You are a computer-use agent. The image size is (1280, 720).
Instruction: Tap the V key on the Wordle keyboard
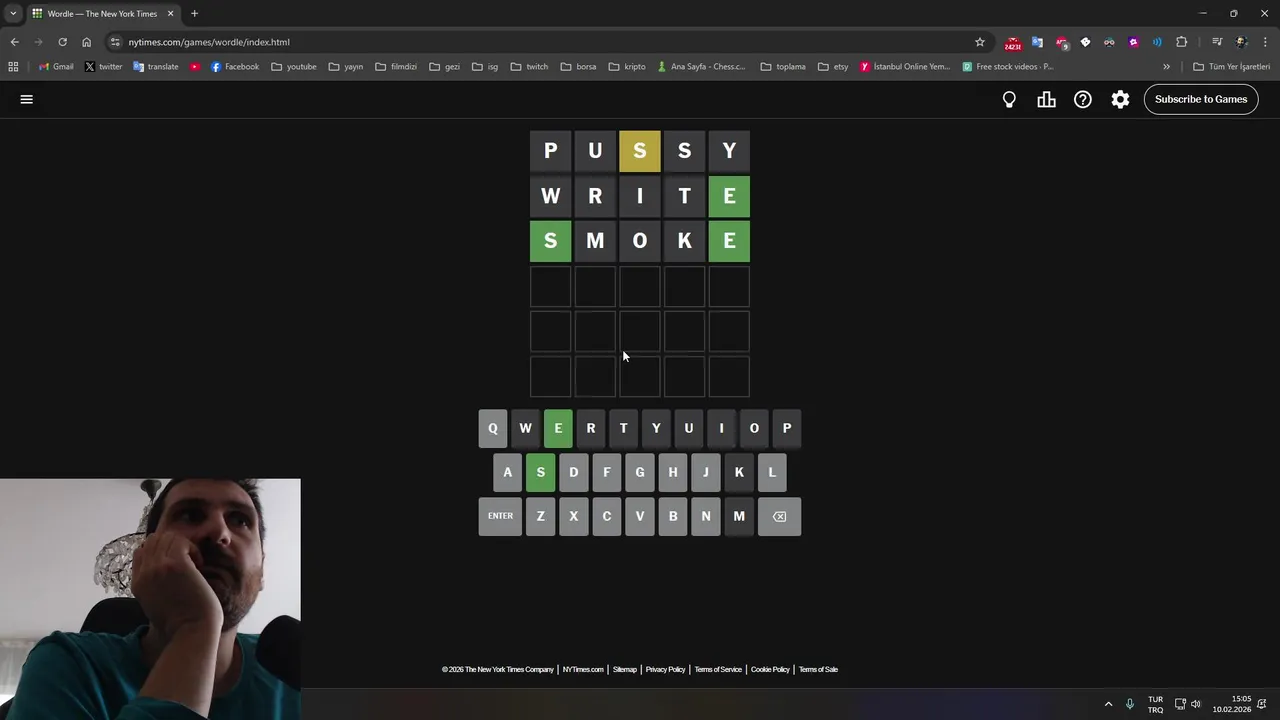(x=640, y=516)
